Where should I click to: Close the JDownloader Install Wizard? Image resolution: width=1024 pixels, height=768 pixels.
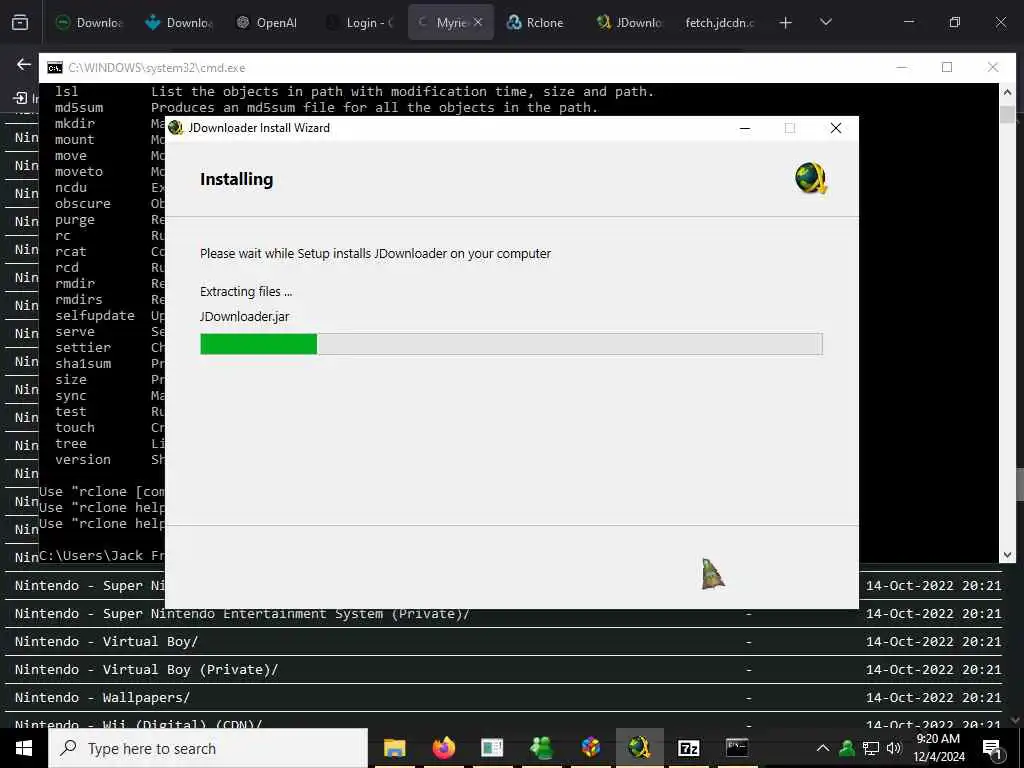[x=835, y=128]
